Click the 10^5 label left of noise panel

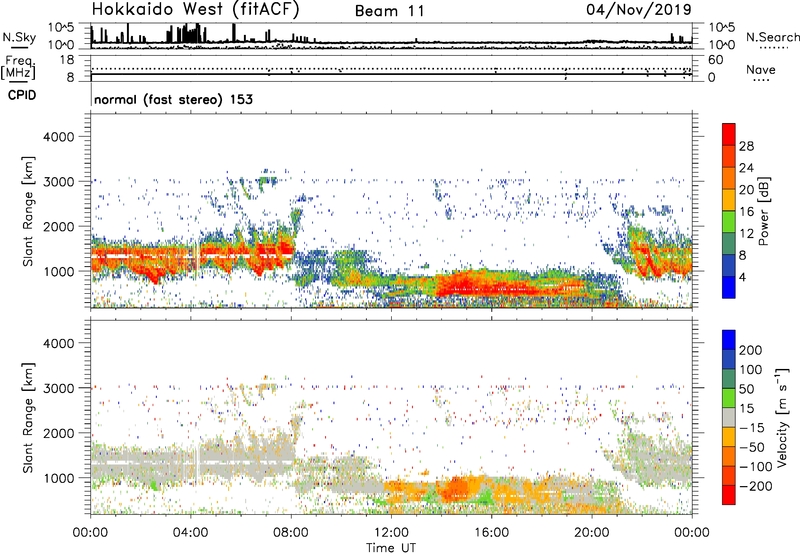(61, 27)
